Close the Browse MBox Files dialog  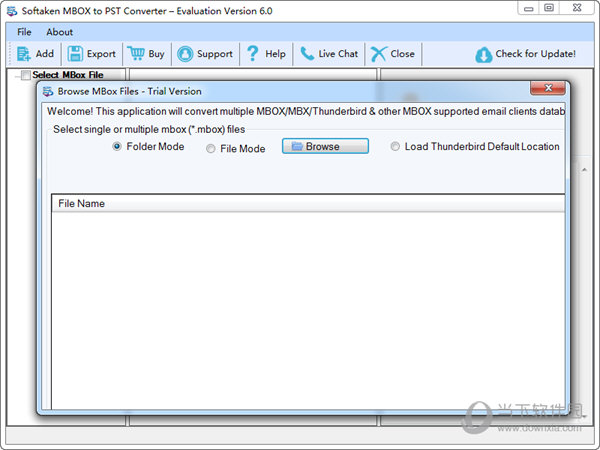[548, 88]
